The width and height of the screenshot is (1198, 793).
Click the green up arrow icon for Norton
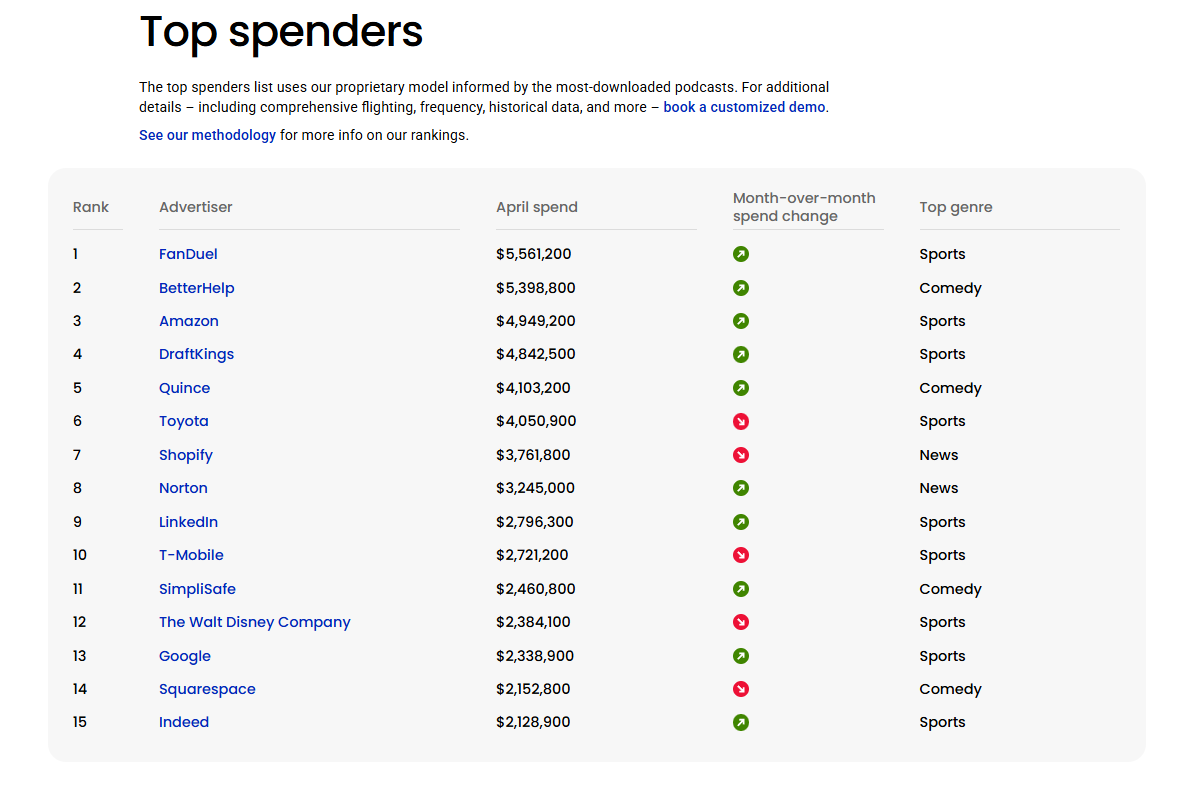click(x=741, y=488)
